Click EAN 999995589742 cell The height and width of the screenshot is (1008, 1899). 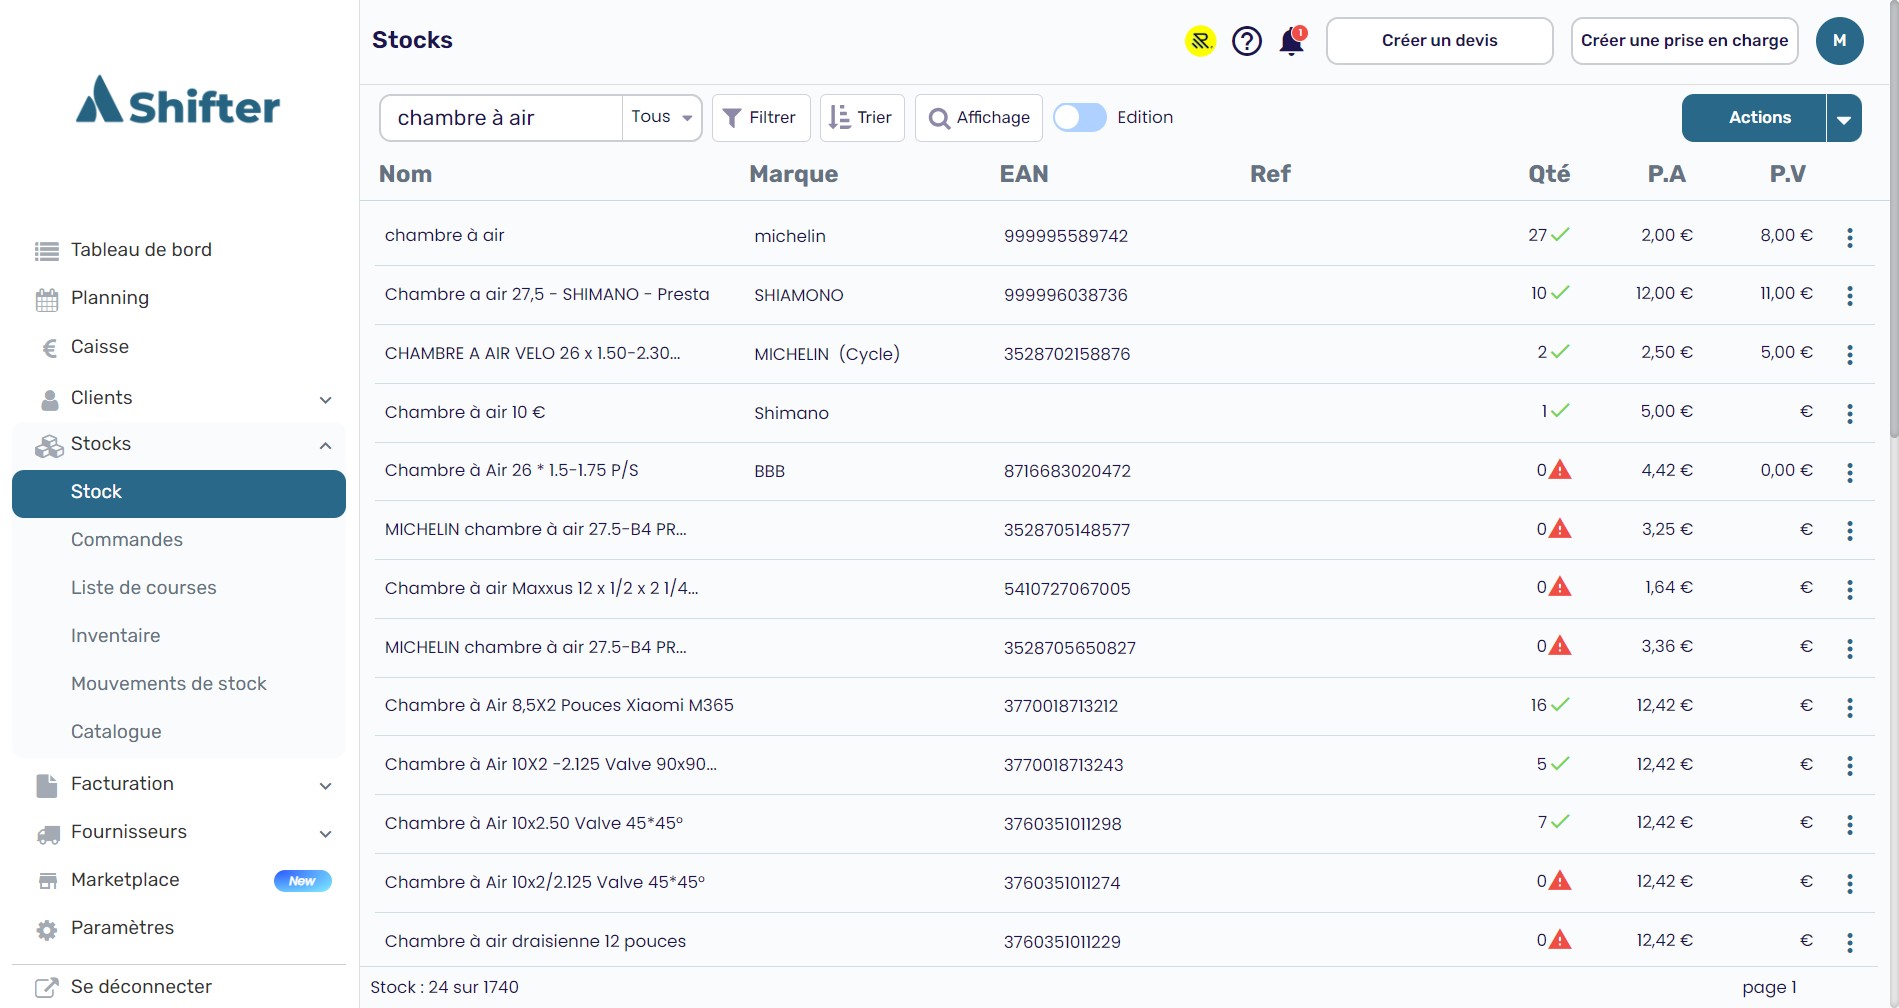coord(1066,236)
